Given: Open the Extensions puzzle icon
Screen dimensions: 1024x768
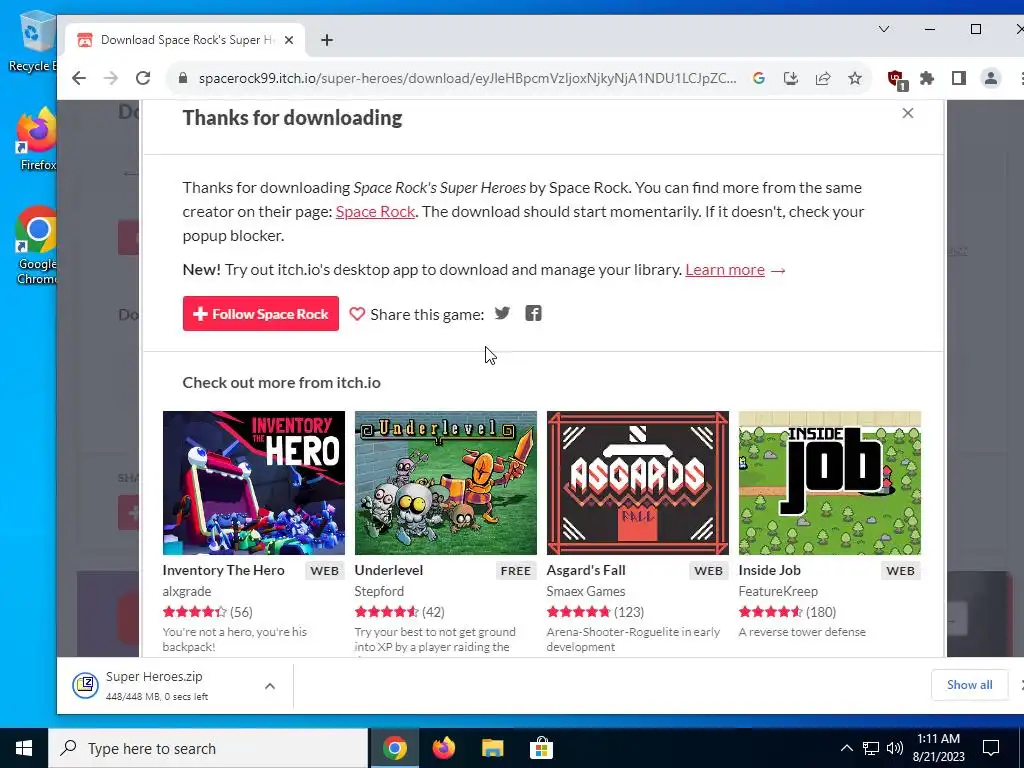Looking at the screenshot, I should point(927,78).
